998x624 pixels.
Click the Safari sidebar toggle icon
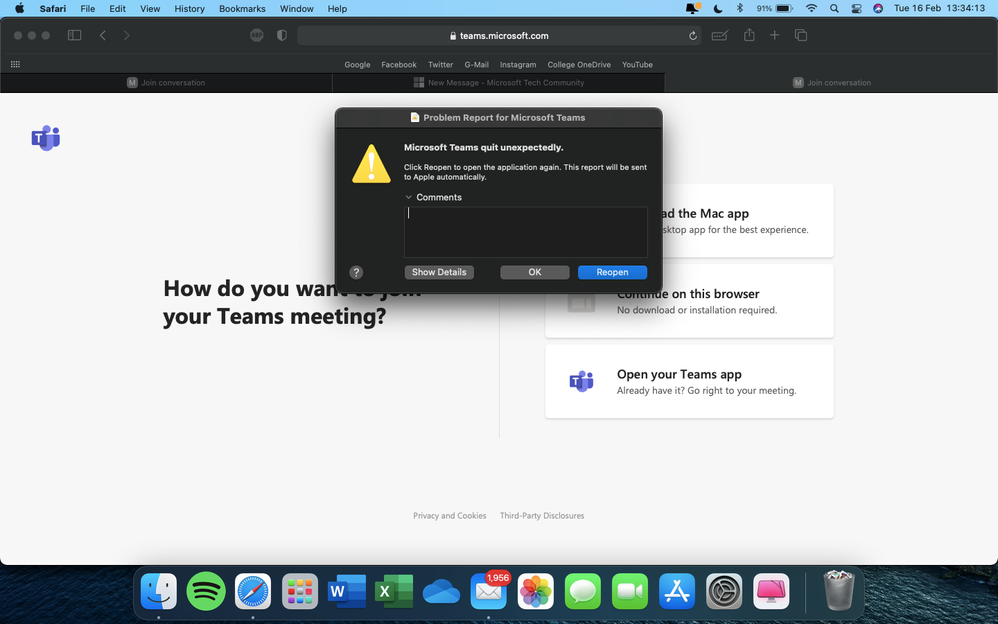(74, 35)
